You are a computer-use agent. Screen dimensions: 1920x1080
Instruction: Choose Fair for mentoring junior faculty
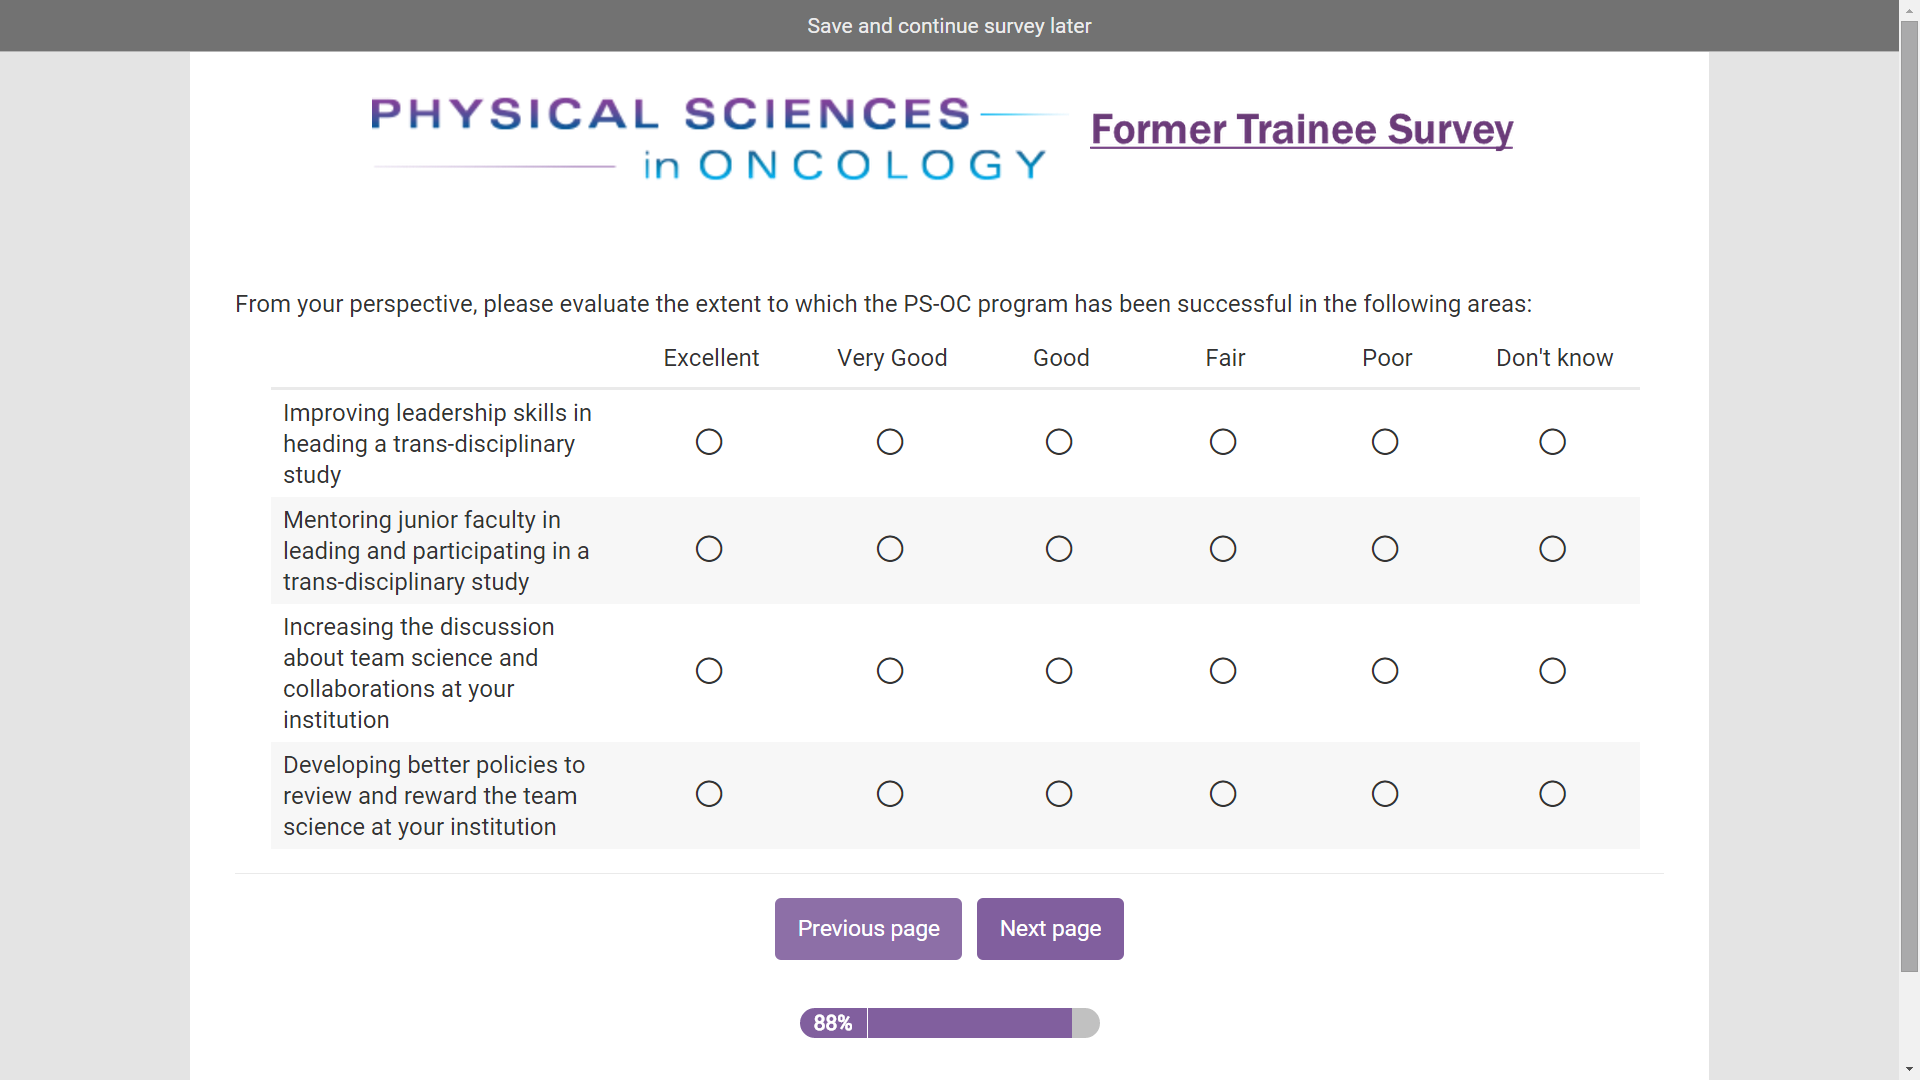[x=1223, y=549]
